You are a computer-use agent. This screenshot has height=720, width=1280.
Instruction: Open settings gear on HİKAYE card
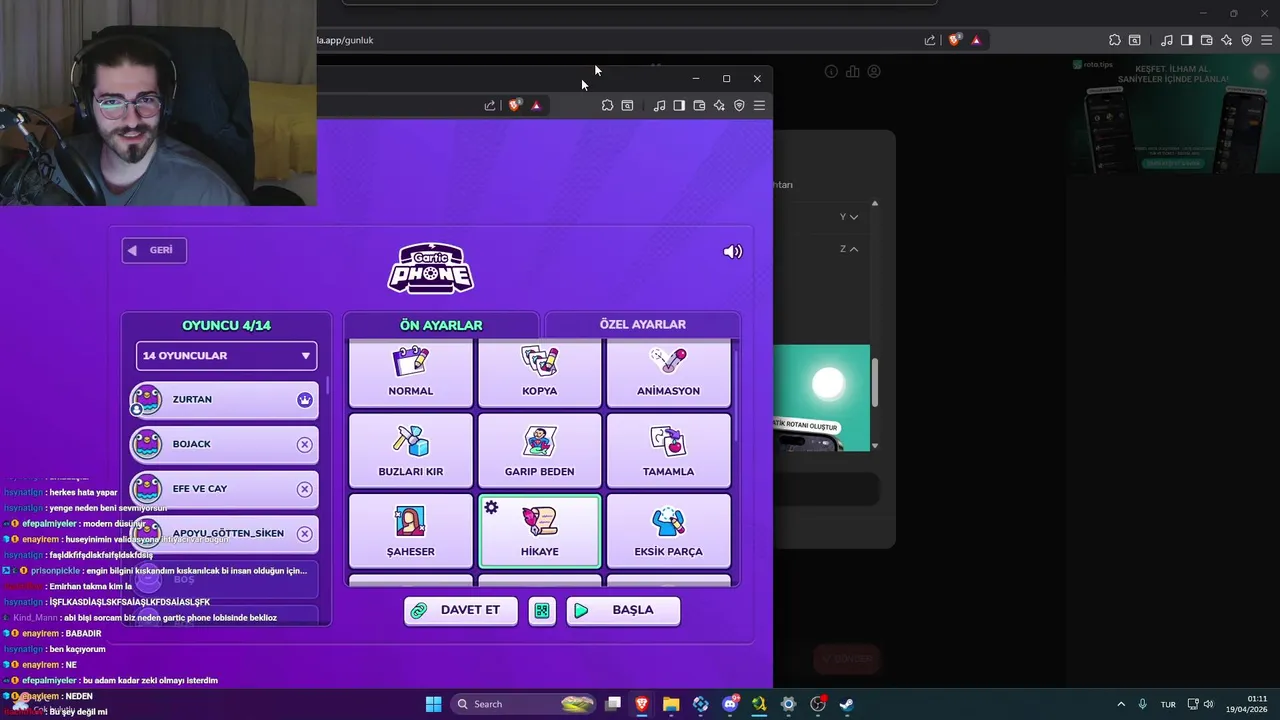(x=491, y=508)
